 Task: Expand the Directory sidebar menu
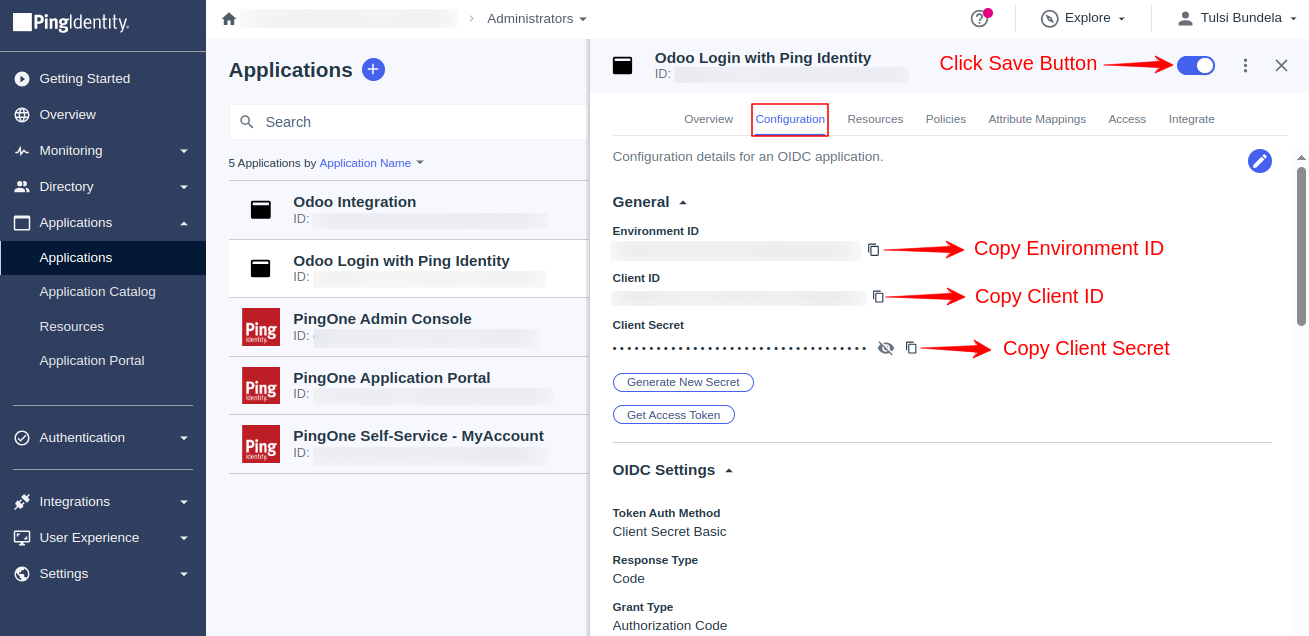coord(184,187)
